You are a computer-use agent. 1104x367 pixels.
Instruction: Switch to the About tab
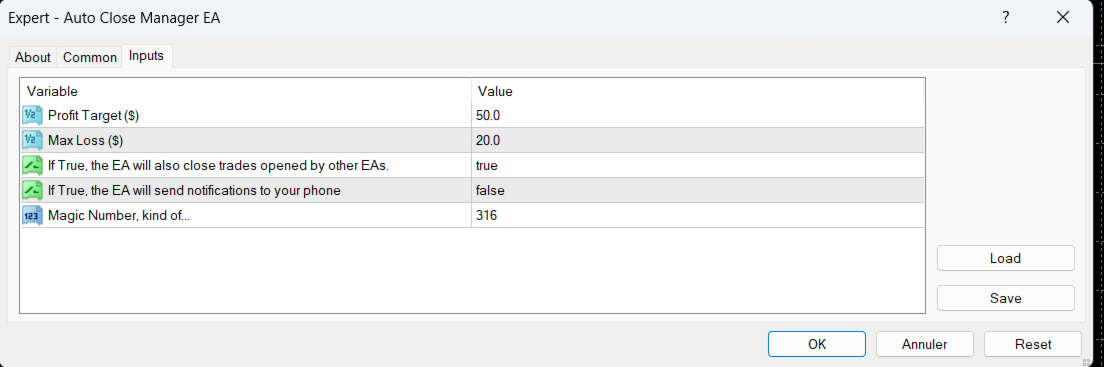pos(32,57)
